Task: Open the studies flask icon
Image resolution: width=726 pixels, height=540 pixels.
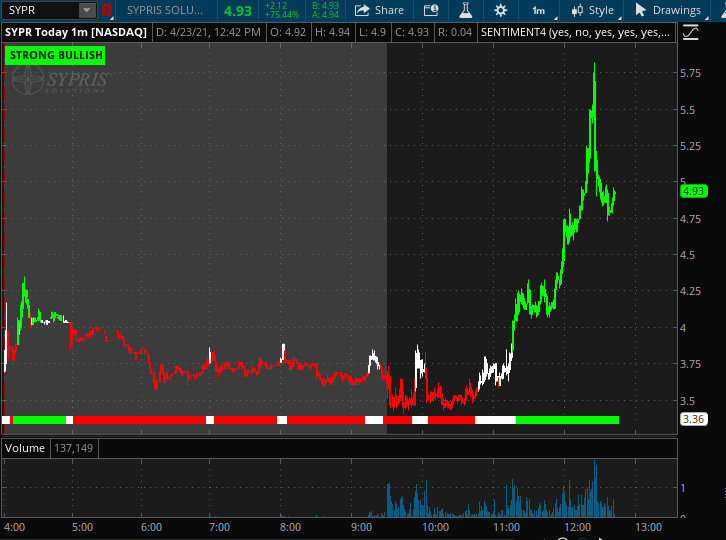Action: (x=465, y=10)
